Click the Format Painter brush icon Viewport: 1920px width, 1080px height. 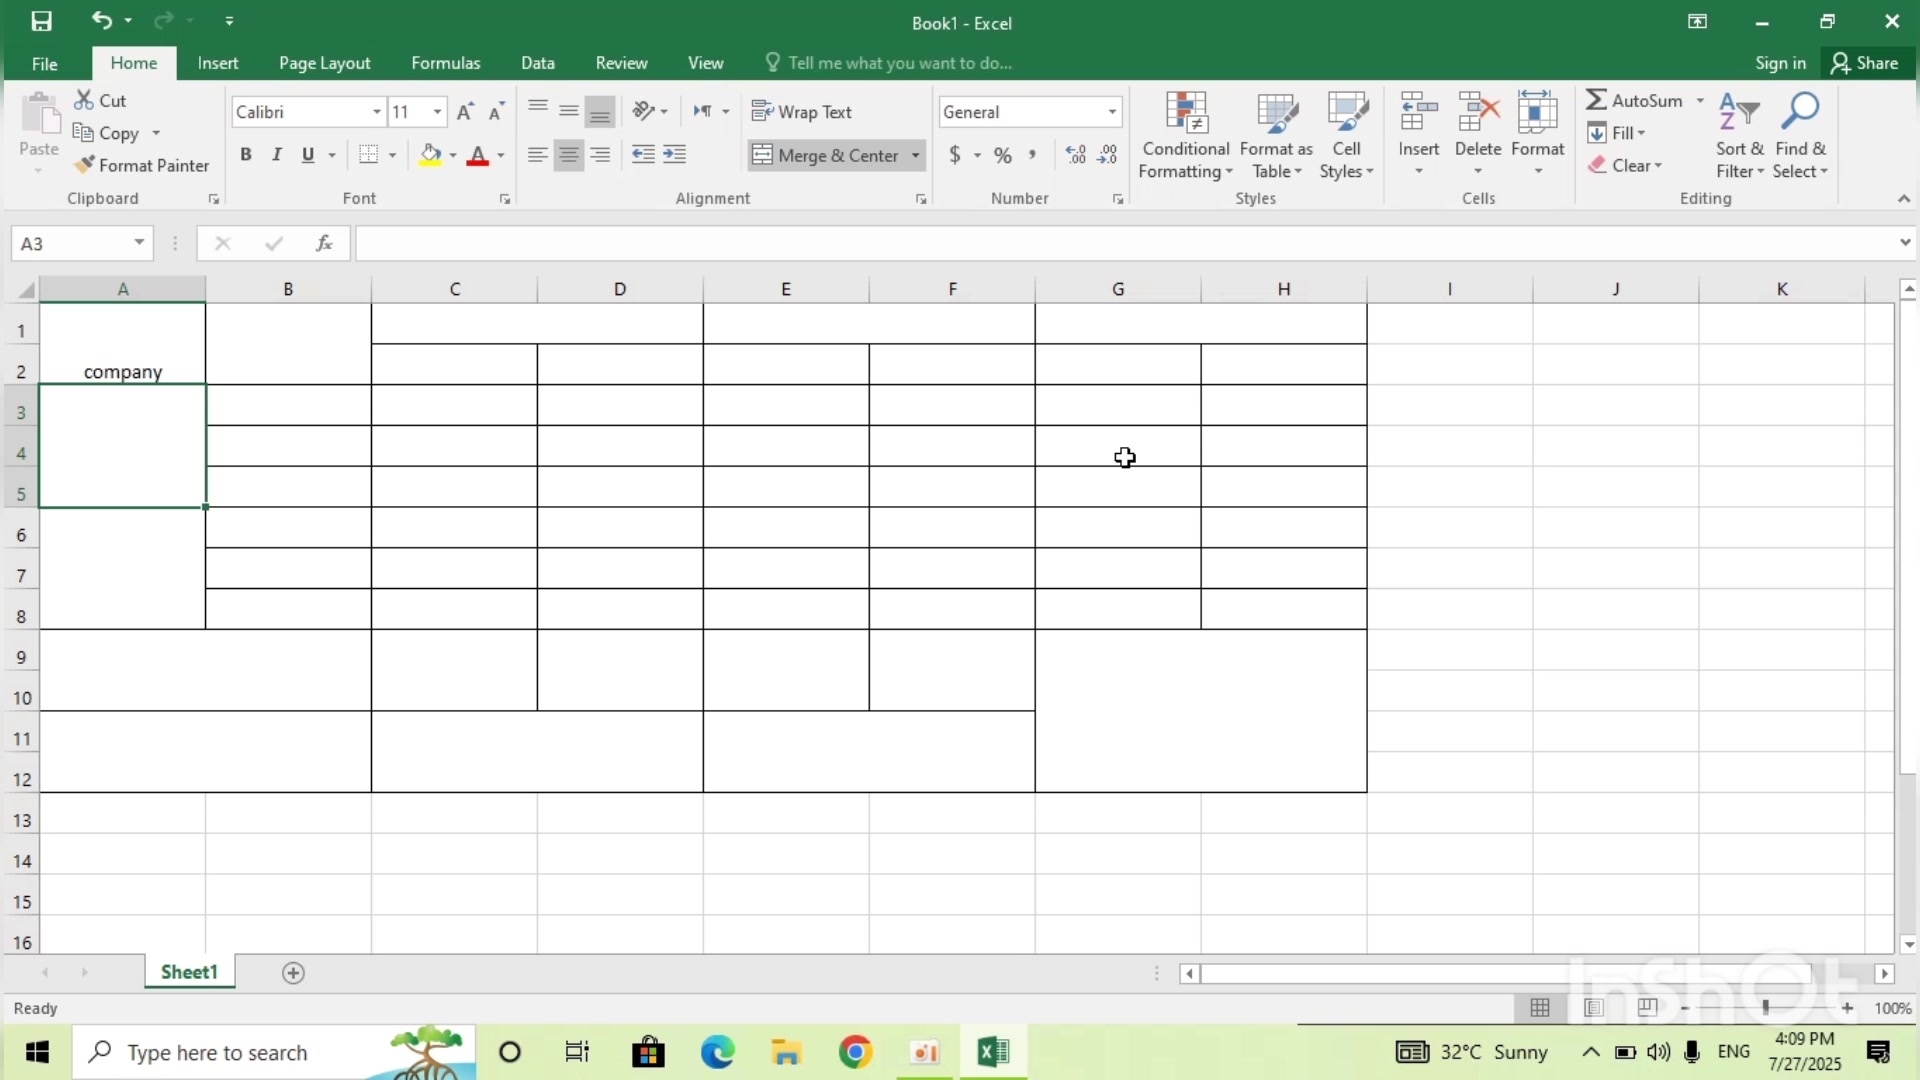click(85, 165)
